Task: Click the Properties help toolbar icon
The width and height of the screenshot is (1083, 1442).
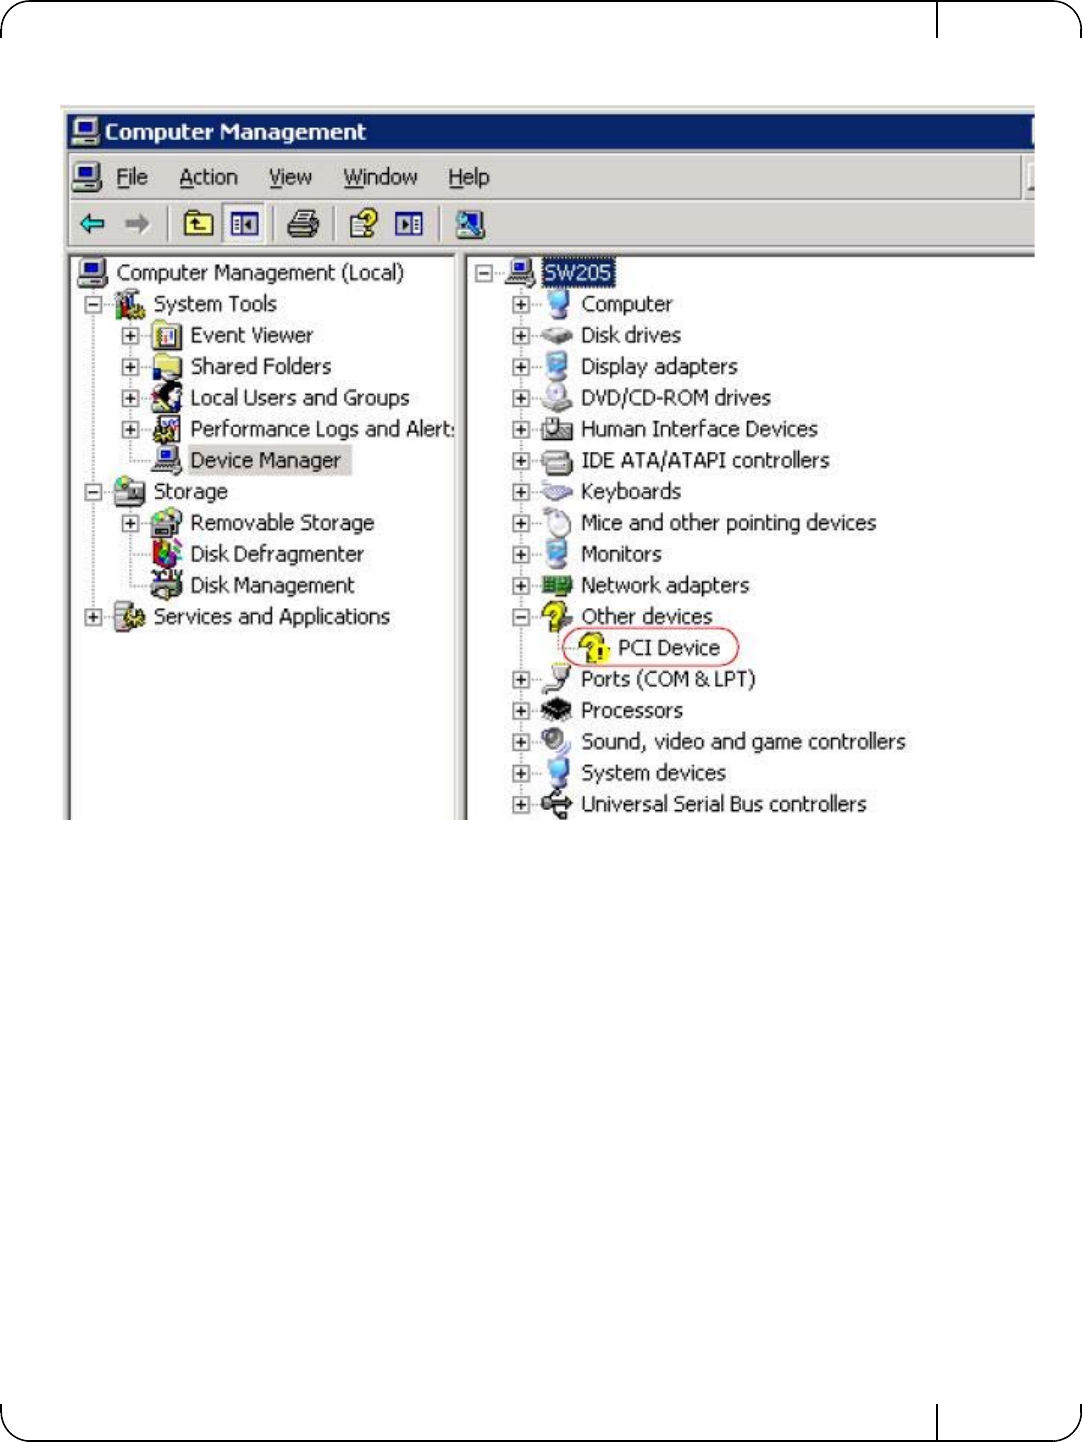Action: tap(363, 223)
